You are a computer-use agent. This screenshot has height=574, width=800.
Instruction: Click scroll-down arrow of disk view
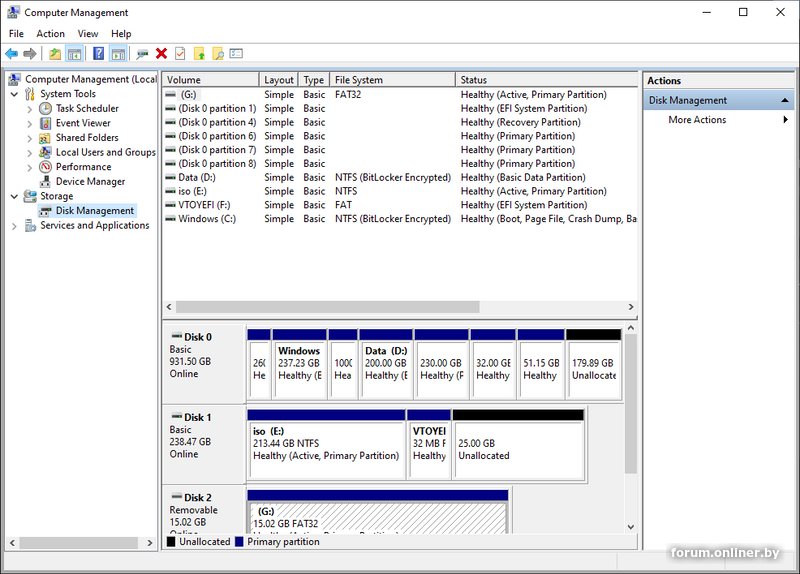tap(631, 527)
